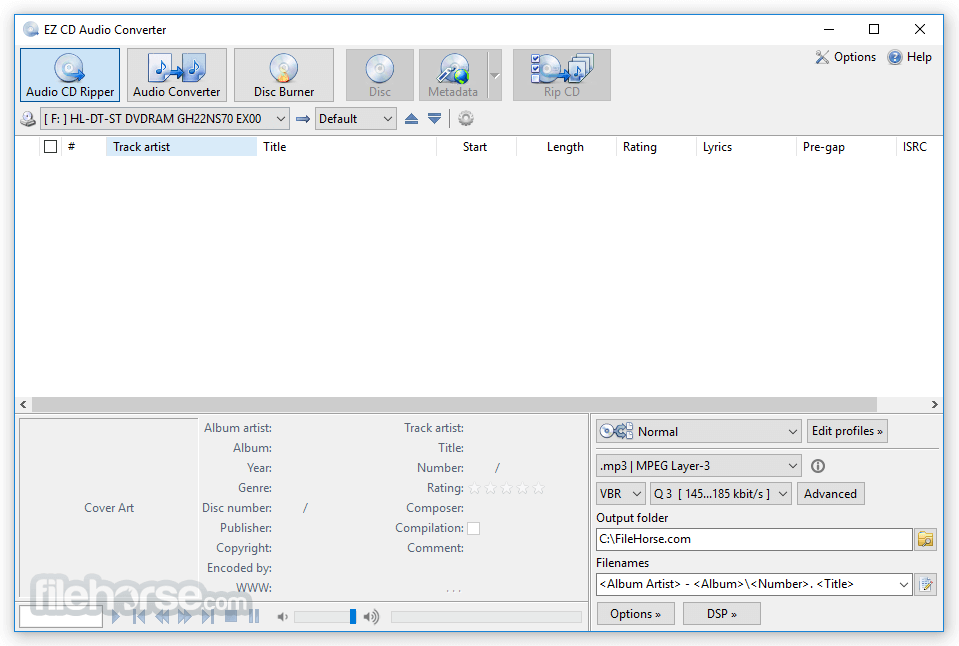Viewport: 959px width, 646px height.
Task: Click the horizontal scrollbar left arrow
Action: click(x=23, y=404)
